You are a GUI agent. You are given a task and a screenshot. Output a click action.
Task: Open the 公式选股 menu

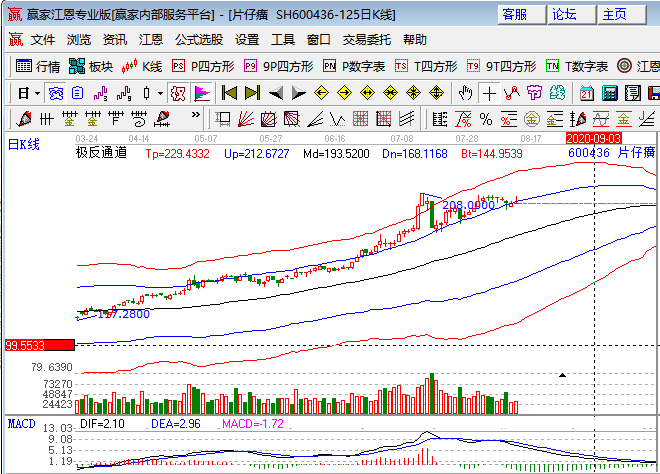[199, 40]
